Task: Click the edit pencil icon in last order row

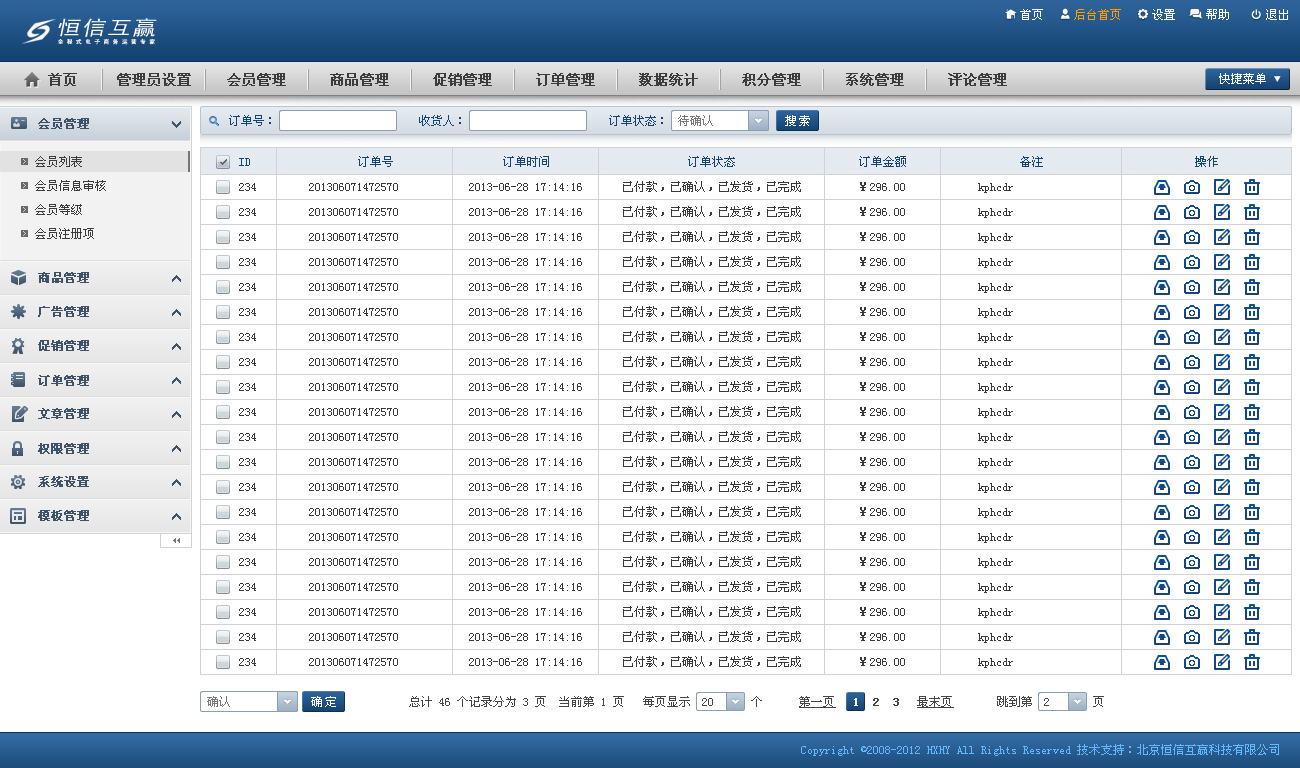Action: (1222, 662)
